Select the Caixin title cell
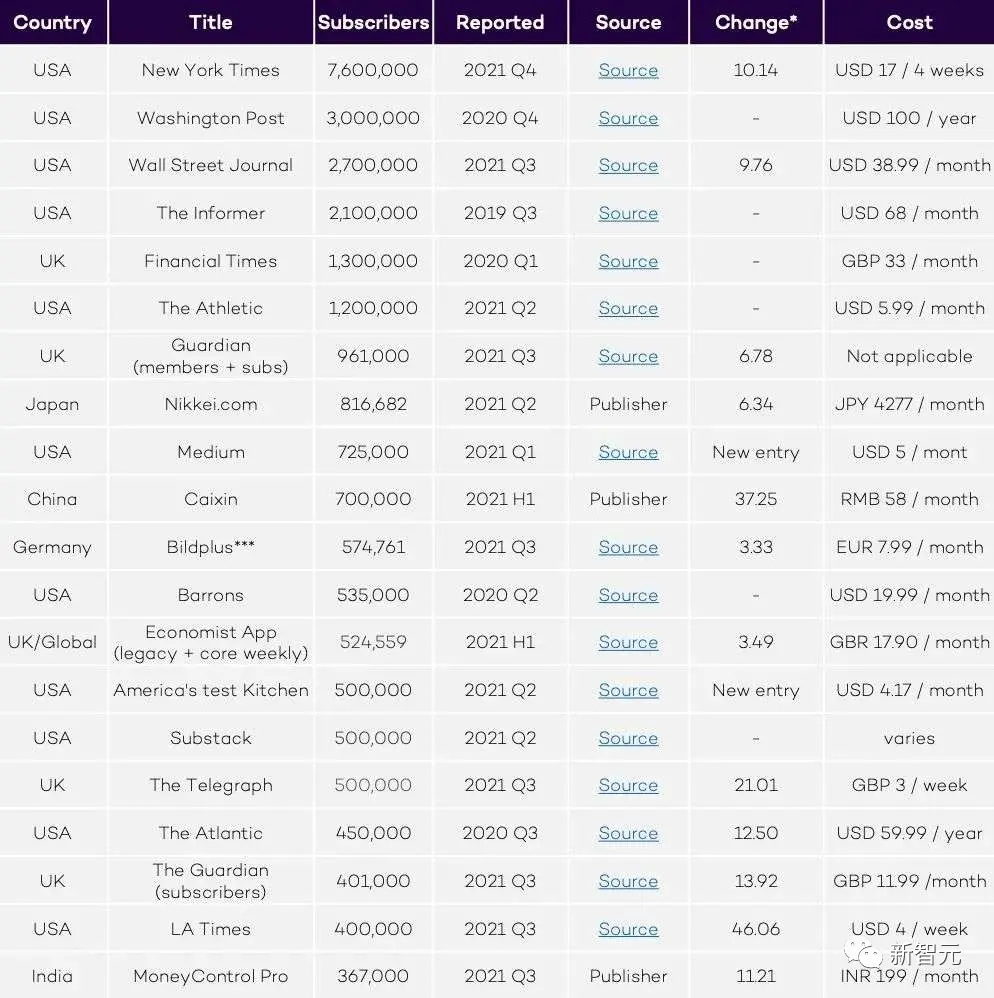The image size is (994, 998). [210, 499]
